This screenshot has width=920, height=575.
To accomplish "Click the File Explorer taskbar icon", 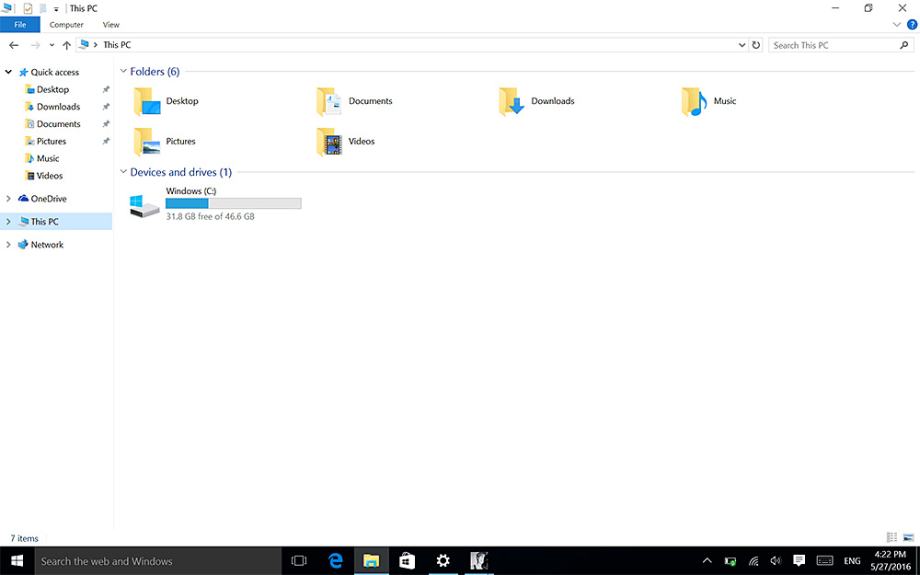I will pyautogui.click(x=371, y=561).
